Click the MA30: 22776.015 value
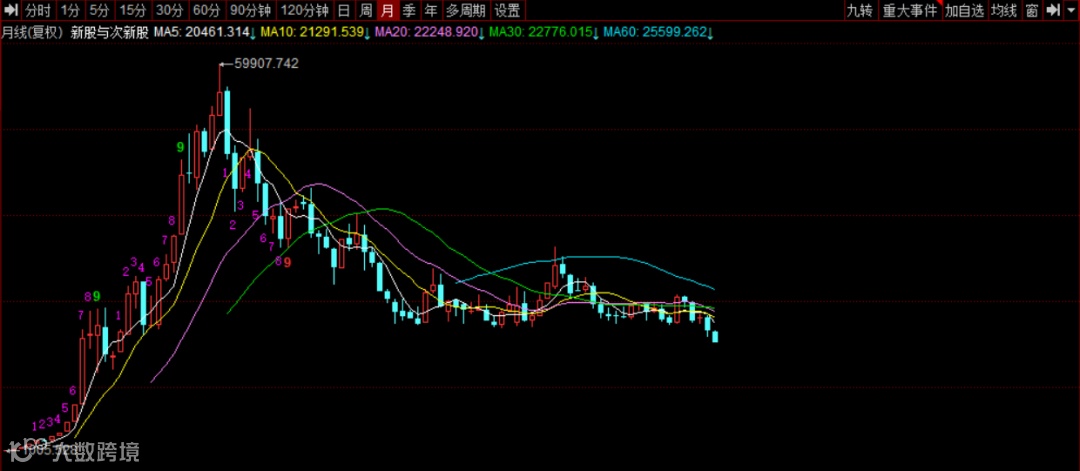This screenshot has width=1080, height=471. click(541, 32)
